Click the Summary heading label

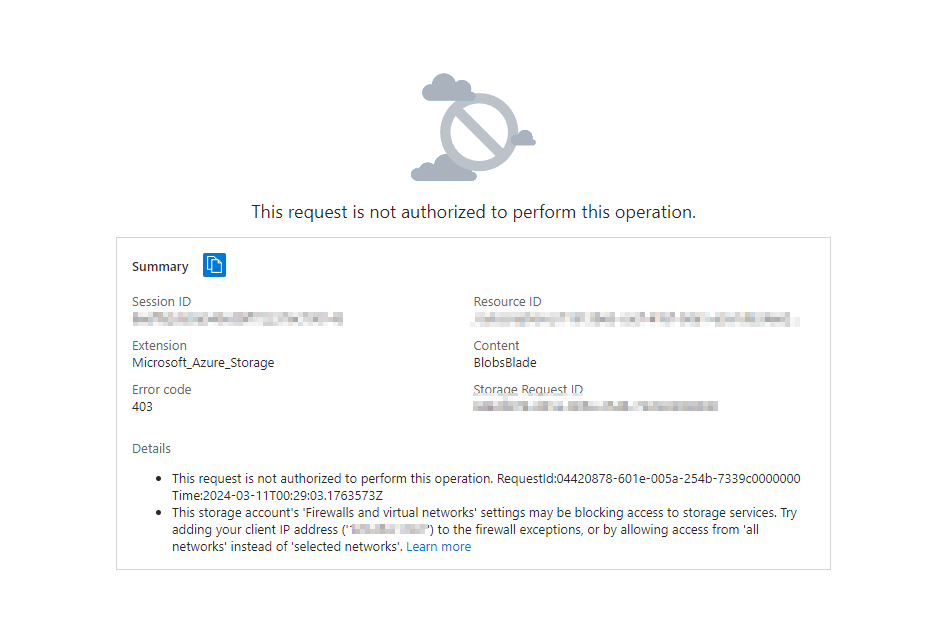coord(160,267)
